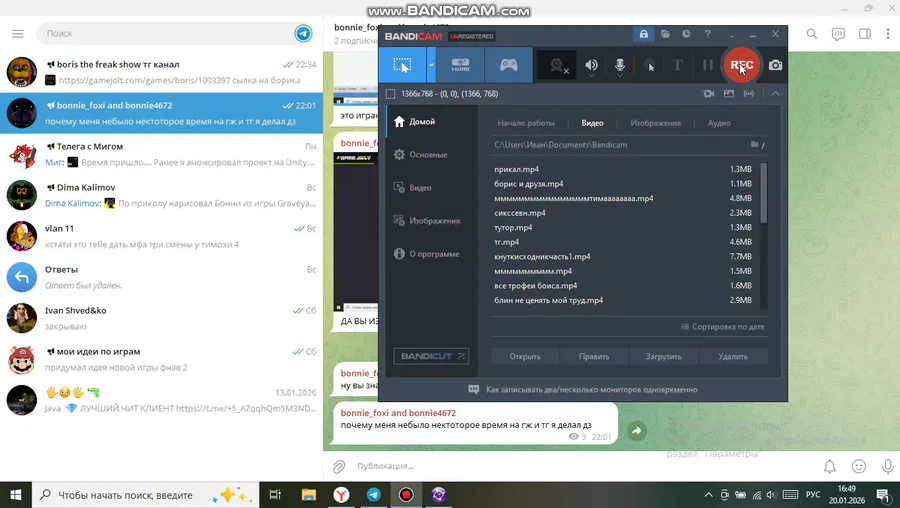Select file сикссевн.mp4

tap(623, 213)
